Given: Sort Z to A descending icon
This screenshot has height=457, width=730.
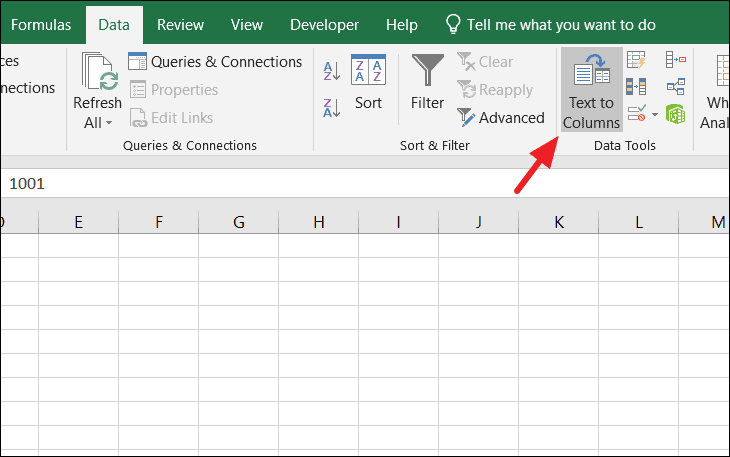Looking at the screenshot, I should coord(331,108).
